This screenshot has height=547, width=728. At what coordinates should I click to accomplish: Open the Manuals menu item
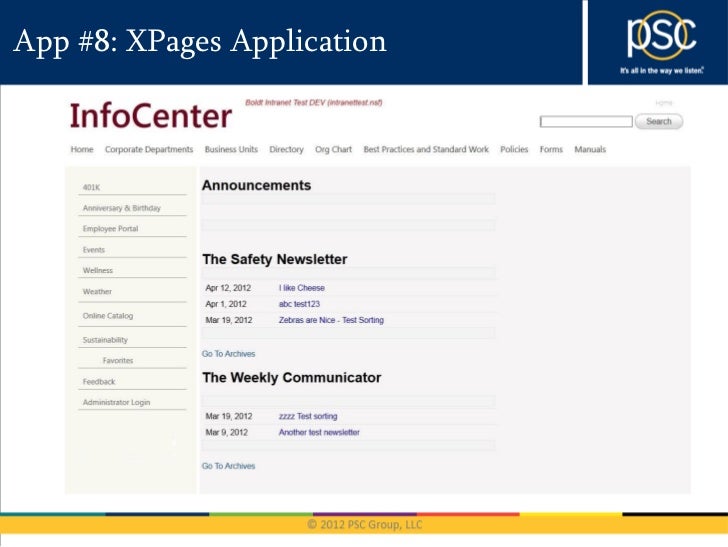[x=590, y=150]
